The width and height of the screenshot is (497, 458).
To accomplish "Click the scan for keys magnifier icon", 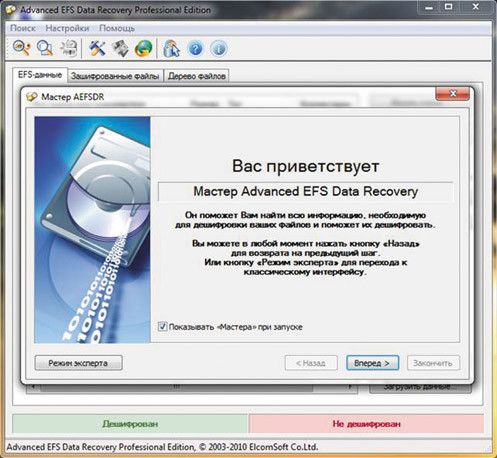I will pyautogui.click(x=22, y=48).
